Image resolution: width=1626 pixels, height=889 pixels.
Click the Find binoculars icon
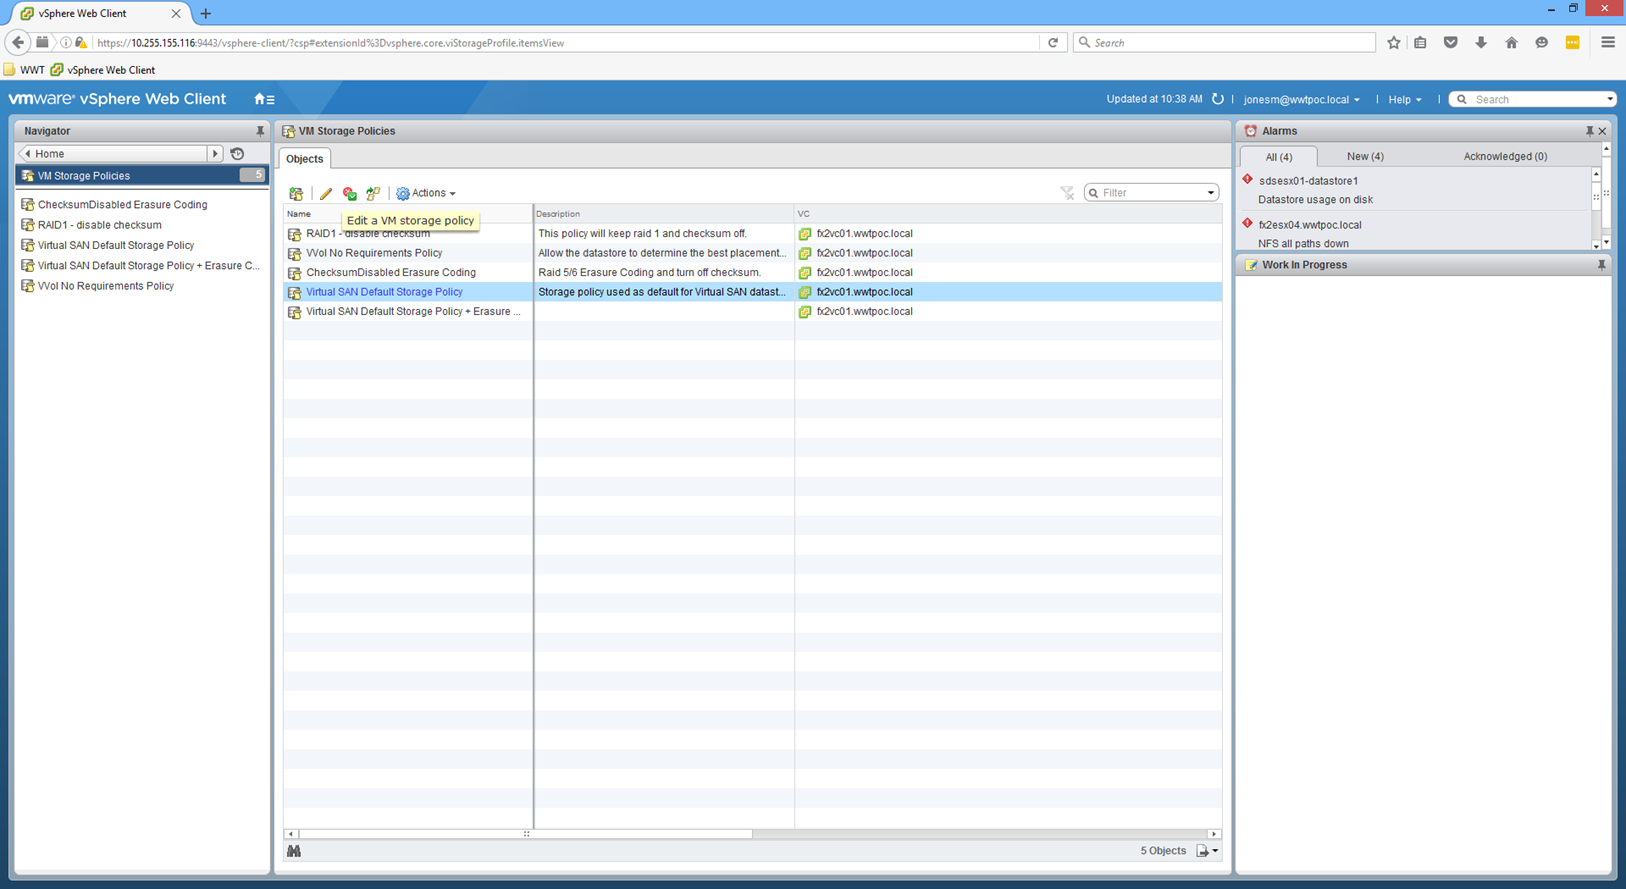(294, 851)
